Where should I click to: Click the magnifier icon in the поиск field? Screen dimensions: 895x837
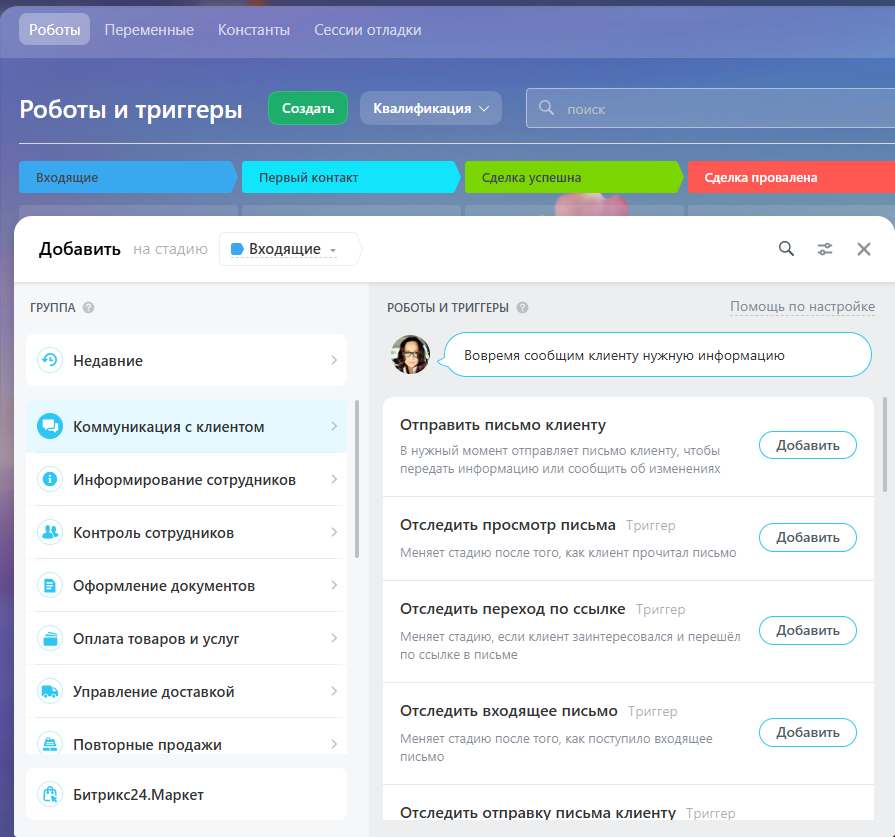(x=546, y=107)
